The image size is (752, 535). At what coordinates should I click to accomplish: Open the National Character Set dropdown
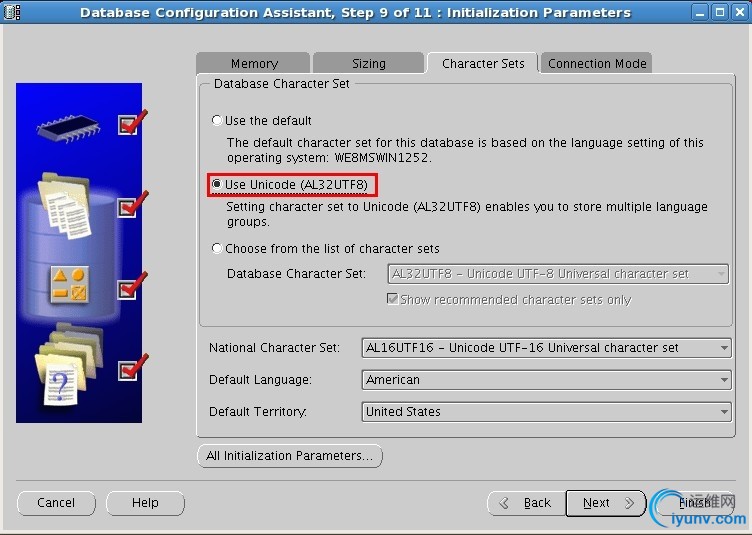coord(546,348)
